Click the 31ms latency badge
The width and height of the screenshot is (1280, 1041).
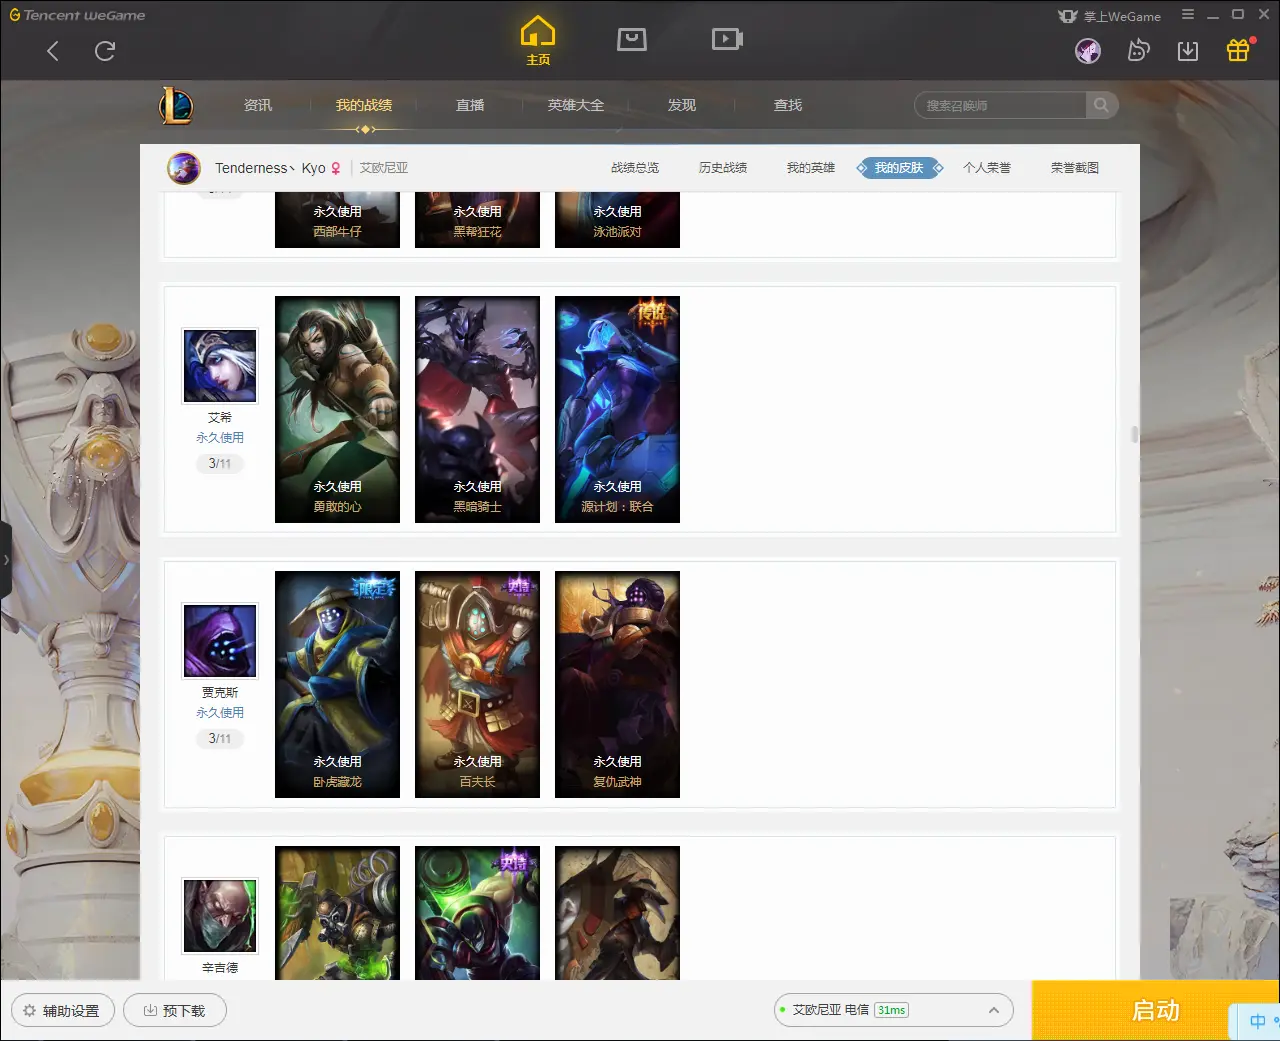tap(891, 1010)
